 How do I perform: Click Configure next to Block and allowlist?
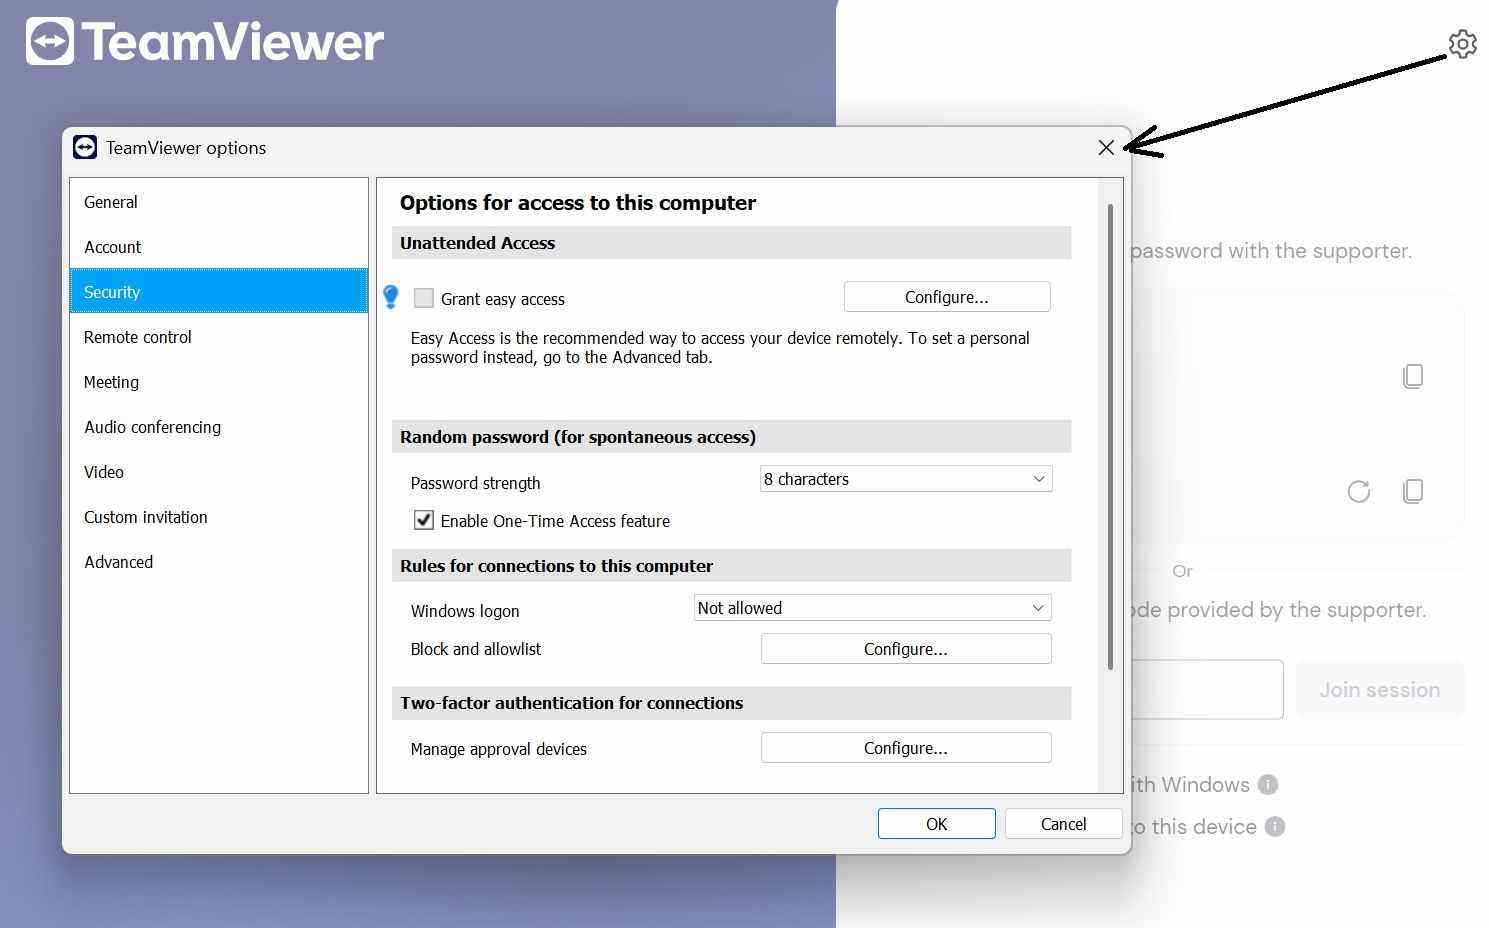905,648
